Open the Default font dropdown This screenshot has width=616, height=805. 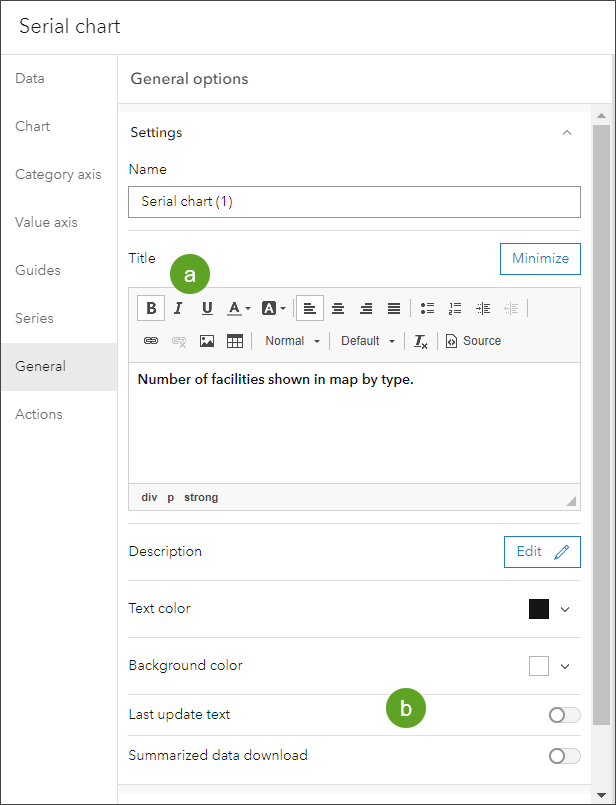pos(367,341)
